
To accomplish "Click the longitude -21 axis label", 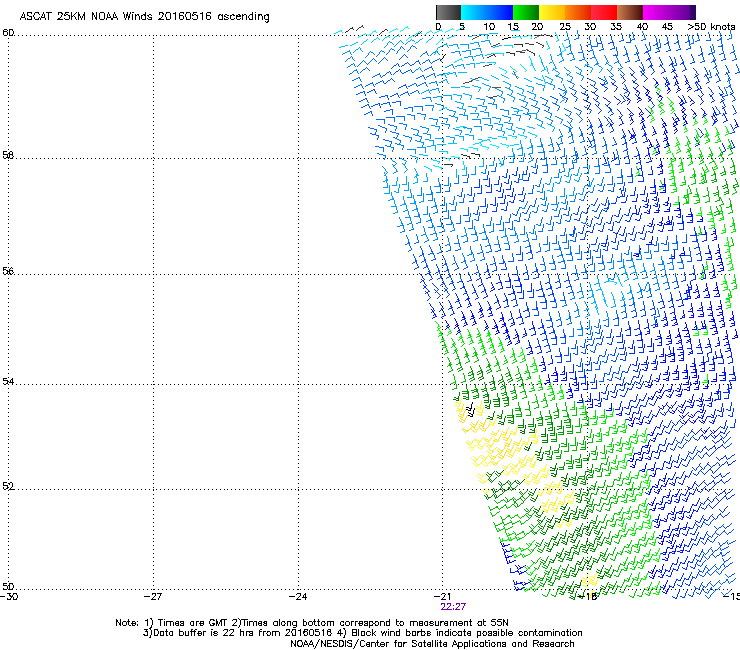I will click(442, 597).
